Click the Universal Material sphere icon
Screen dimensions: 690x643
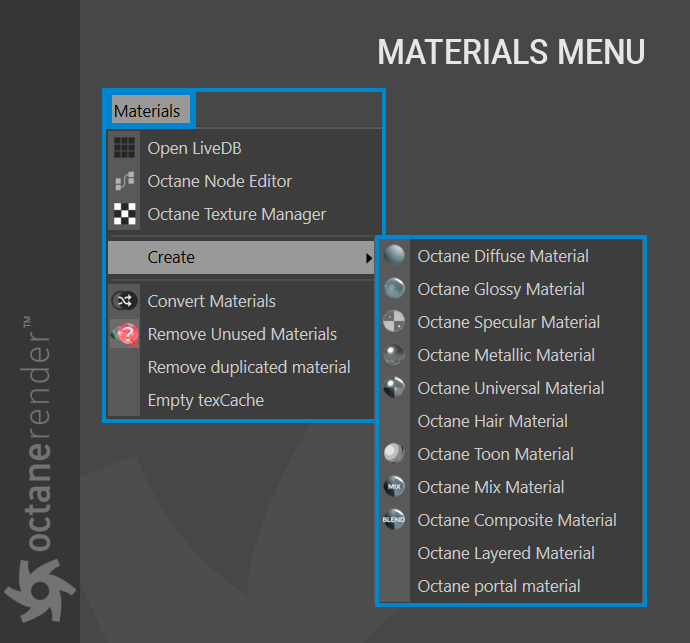tap(394, 387)
